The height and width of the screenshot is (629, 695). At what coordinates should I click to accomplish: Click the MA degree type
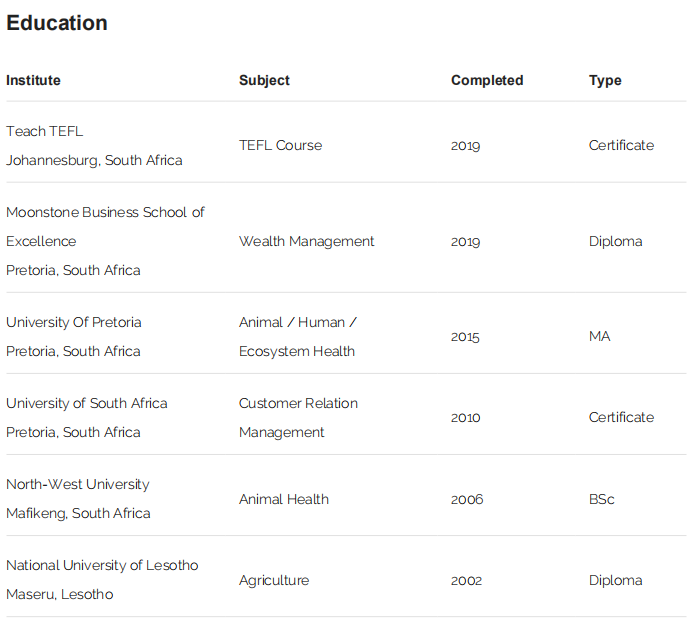pyautogui.click(x=600, y=336)
